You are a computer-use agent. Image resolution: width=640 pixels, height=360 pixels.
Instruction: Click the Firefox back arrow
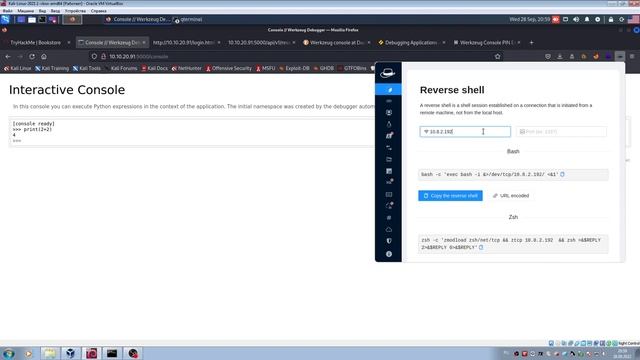(x=8, y=56)
